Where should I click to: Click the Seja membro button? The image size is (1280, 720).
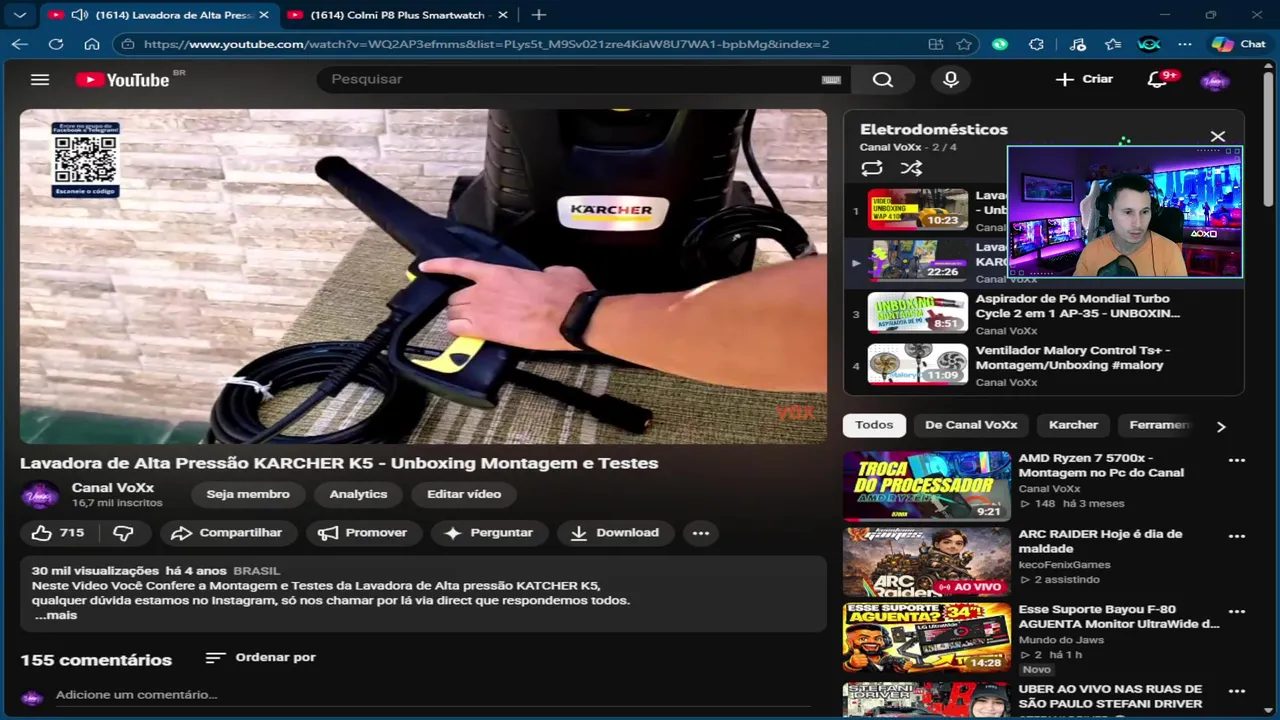point(248,494)
